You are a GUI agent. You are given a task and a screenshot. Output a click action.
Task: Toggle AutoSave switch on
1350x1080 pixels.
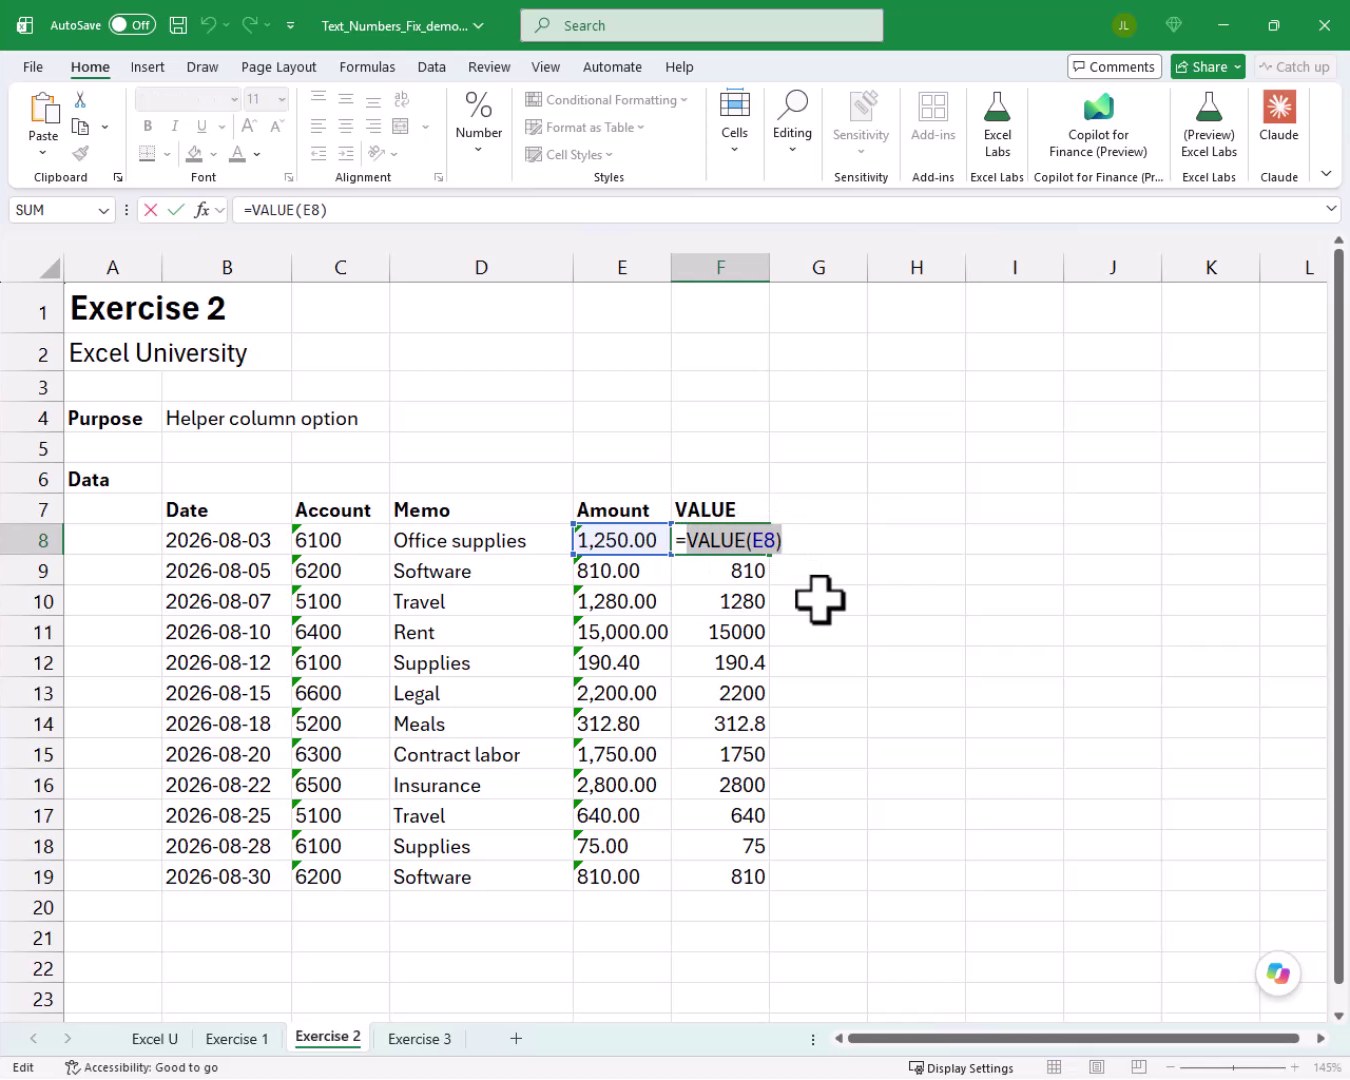pos(132,26)
